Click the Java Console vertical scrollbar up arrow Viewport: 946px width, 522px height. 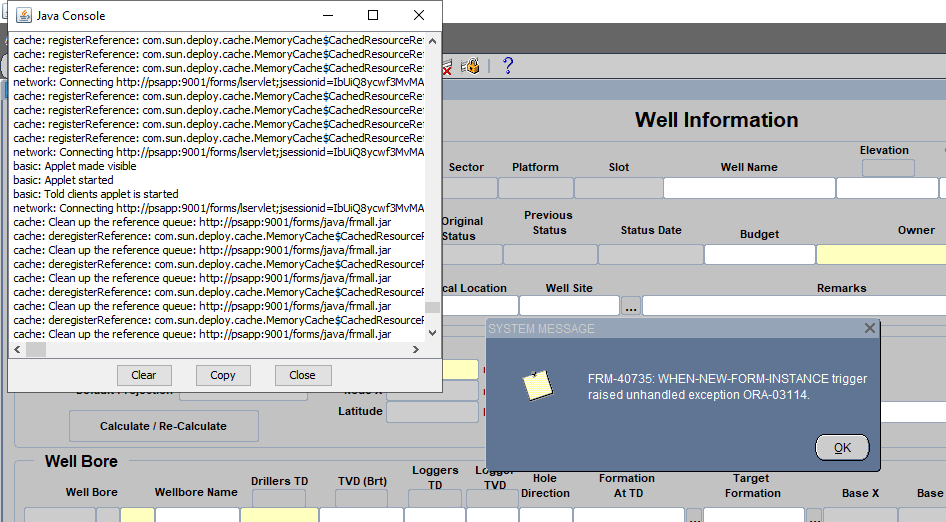click(432, 41)
